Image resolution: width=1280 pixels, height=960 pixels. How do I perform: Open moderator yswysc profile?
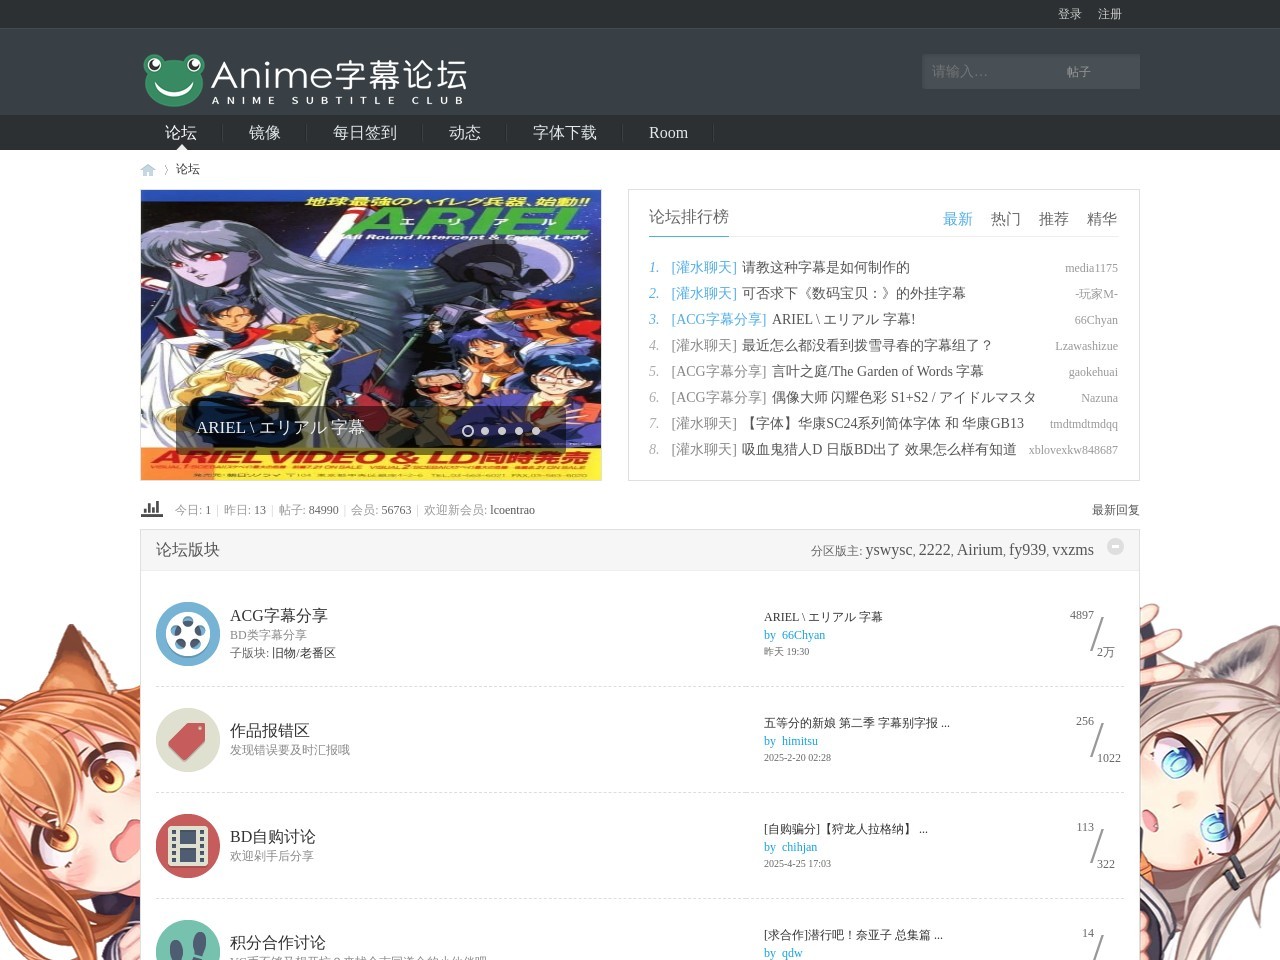[889, 549]
